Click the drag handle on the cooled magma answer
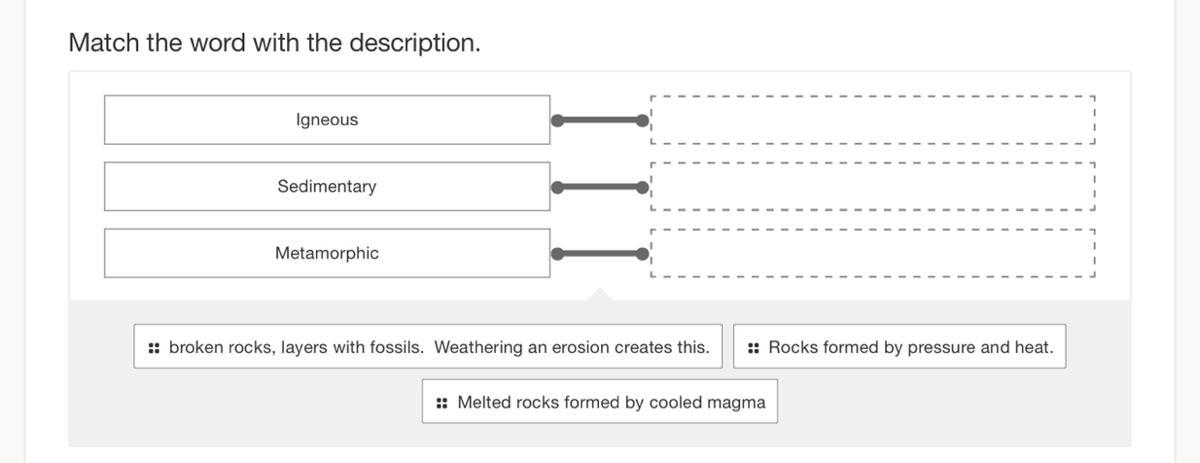Screen dimensions: 1200x463 [x=442, y=403]
